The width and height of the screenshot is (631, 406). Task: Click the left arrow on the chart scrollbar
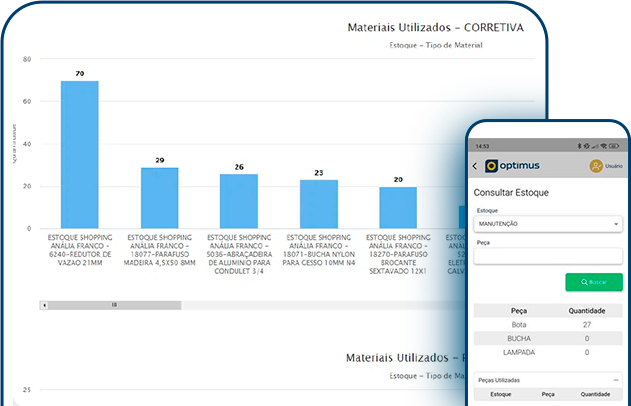[x=43, y=303]
